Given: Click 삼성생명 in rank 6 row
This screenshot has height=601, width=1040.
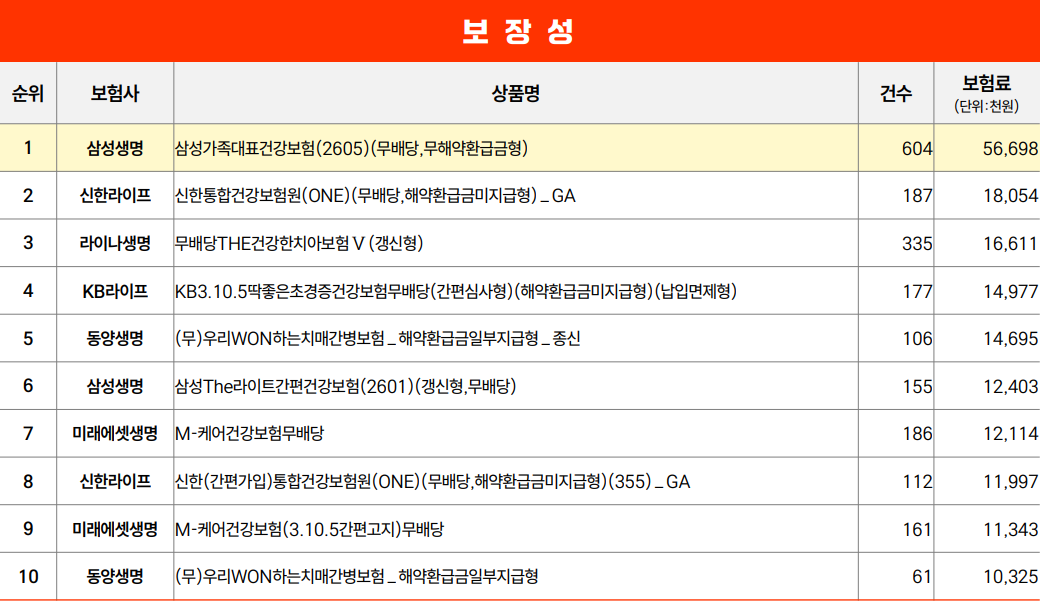Looking at the screenshot, I should 115,386.
